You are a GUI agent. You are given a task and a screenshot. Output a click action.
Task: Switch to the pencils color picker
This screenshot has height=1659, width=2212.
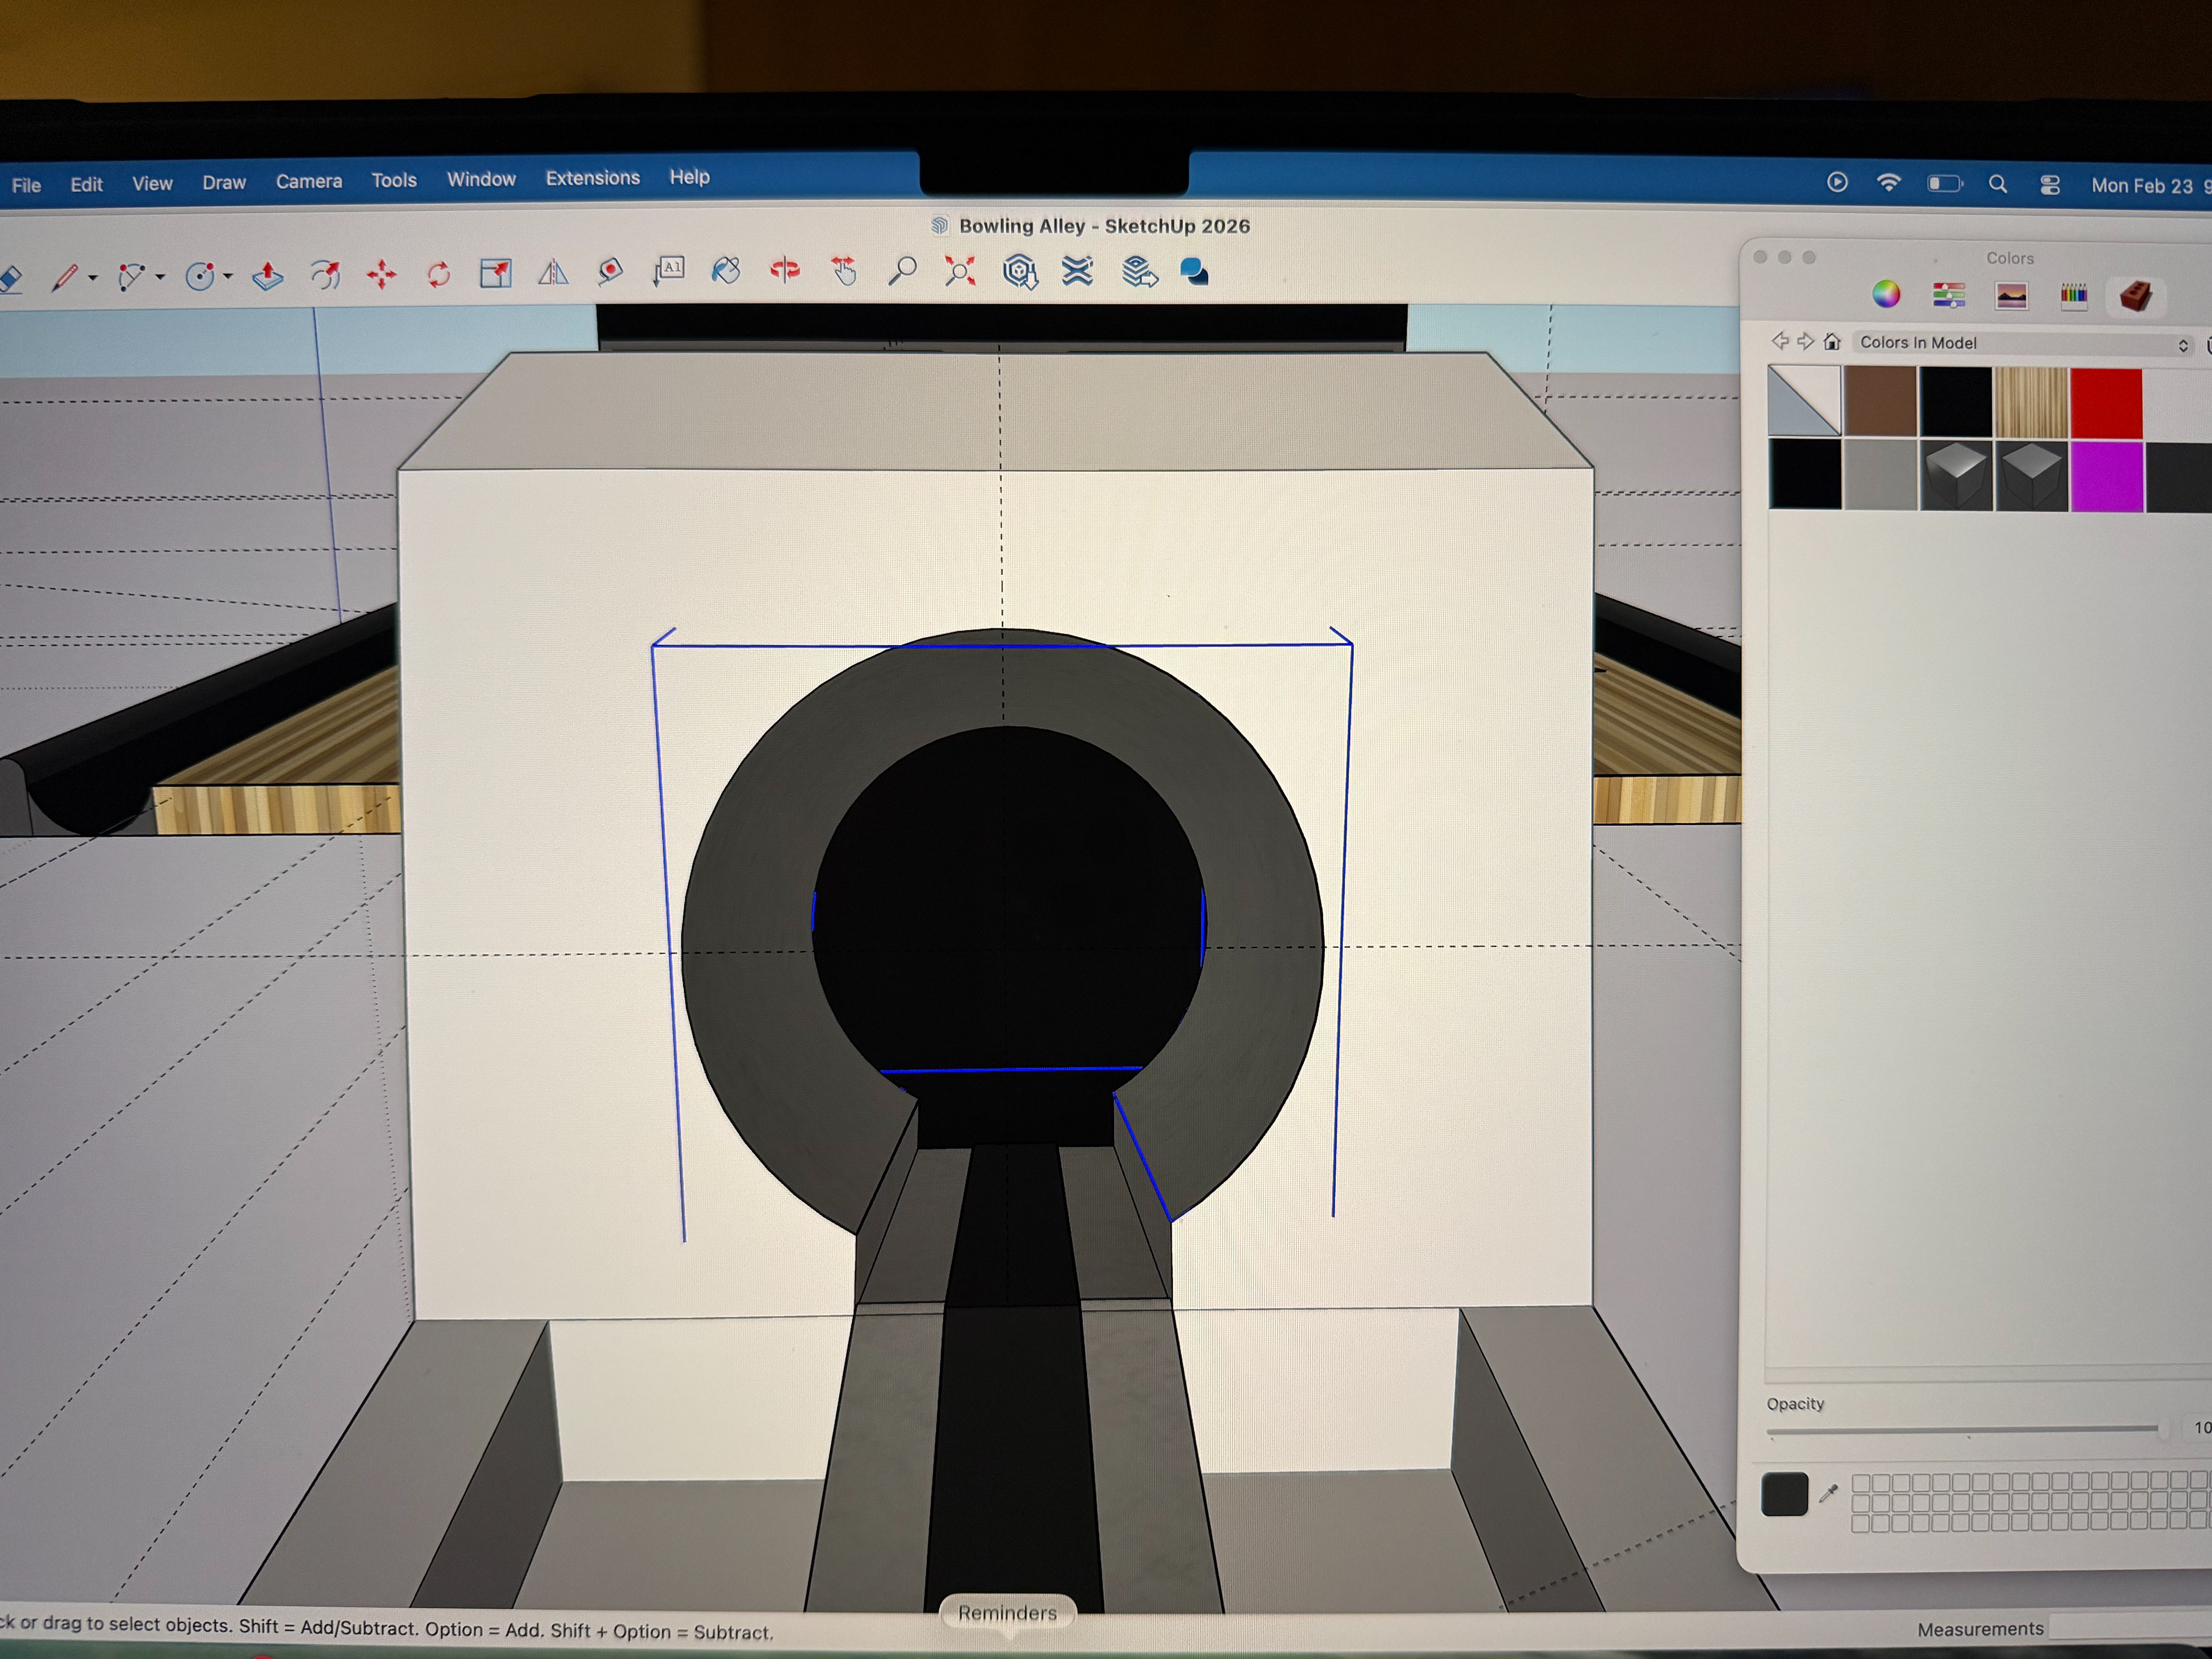coord(2073,295)
